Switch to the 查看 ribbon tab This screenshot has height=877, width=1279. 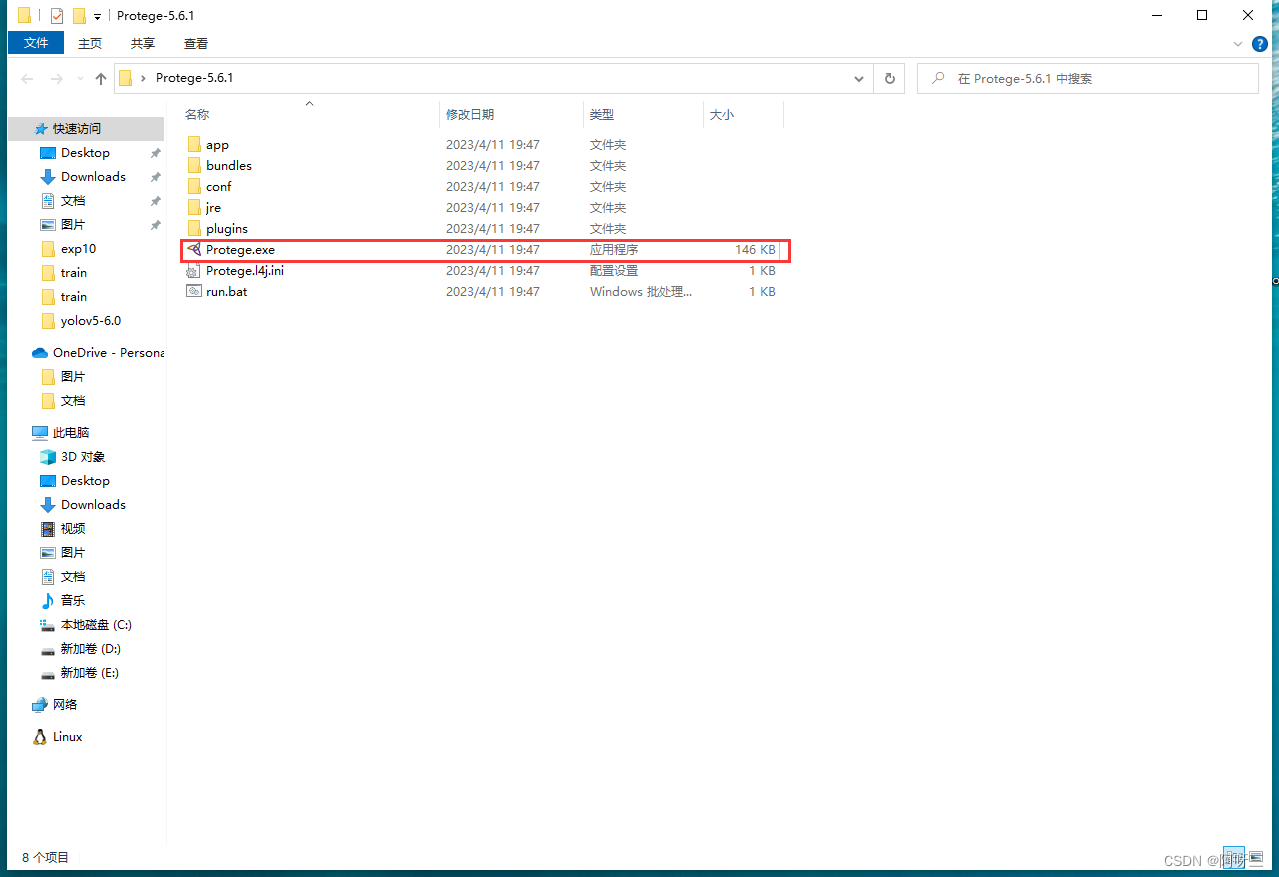pos(196,43)
